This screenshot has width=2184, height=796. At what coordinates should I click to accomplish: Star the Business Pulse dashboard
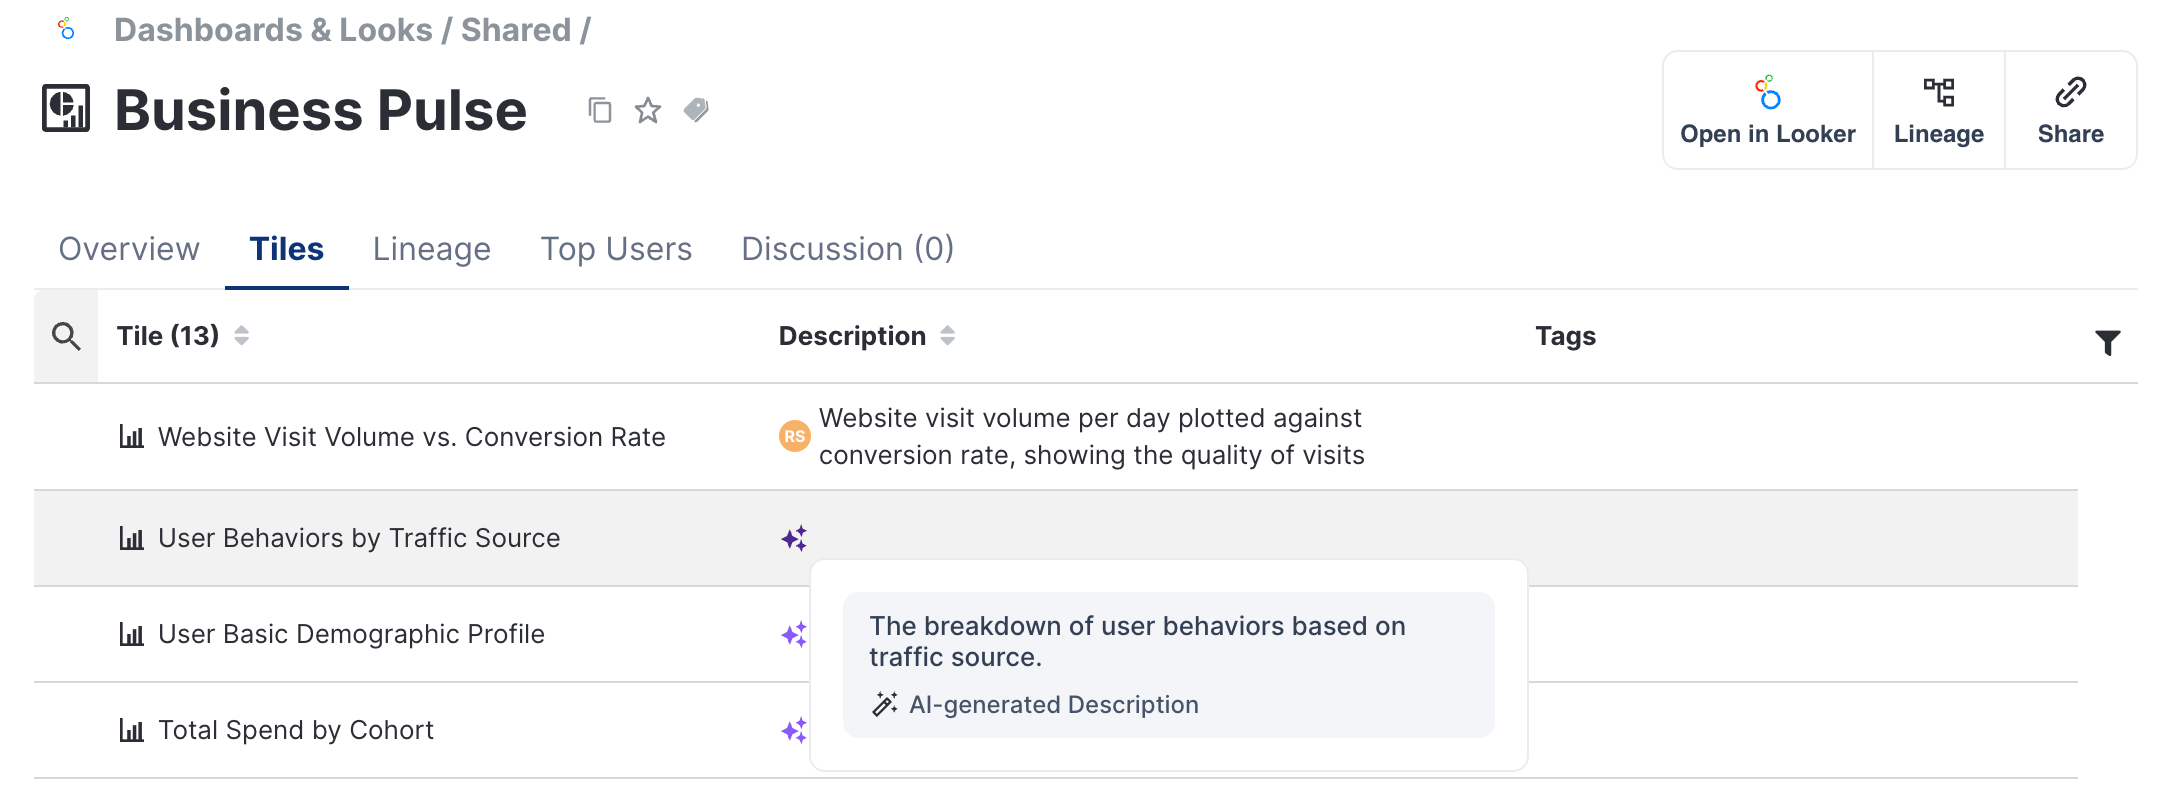click(x=648, y=110)
